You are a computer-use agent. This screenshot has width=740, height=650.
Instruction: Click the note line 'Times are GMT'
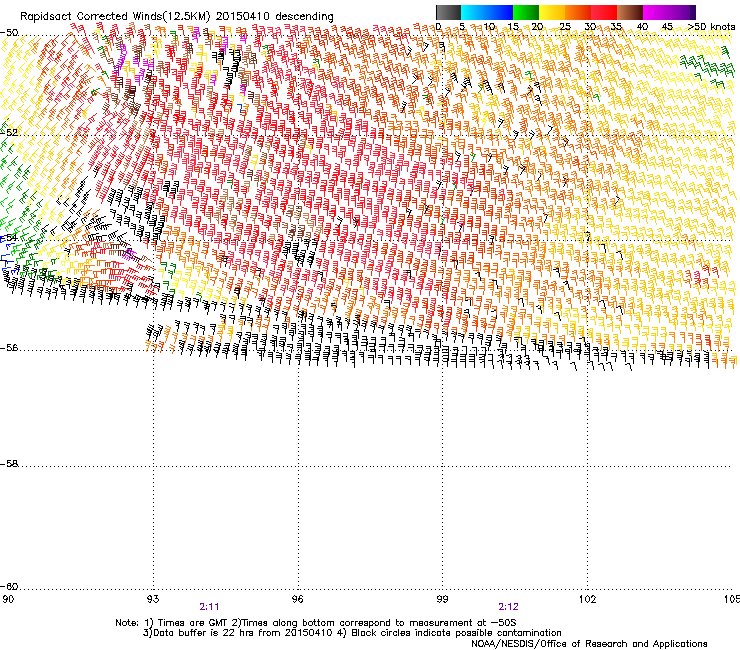click(x=193, y=623)
